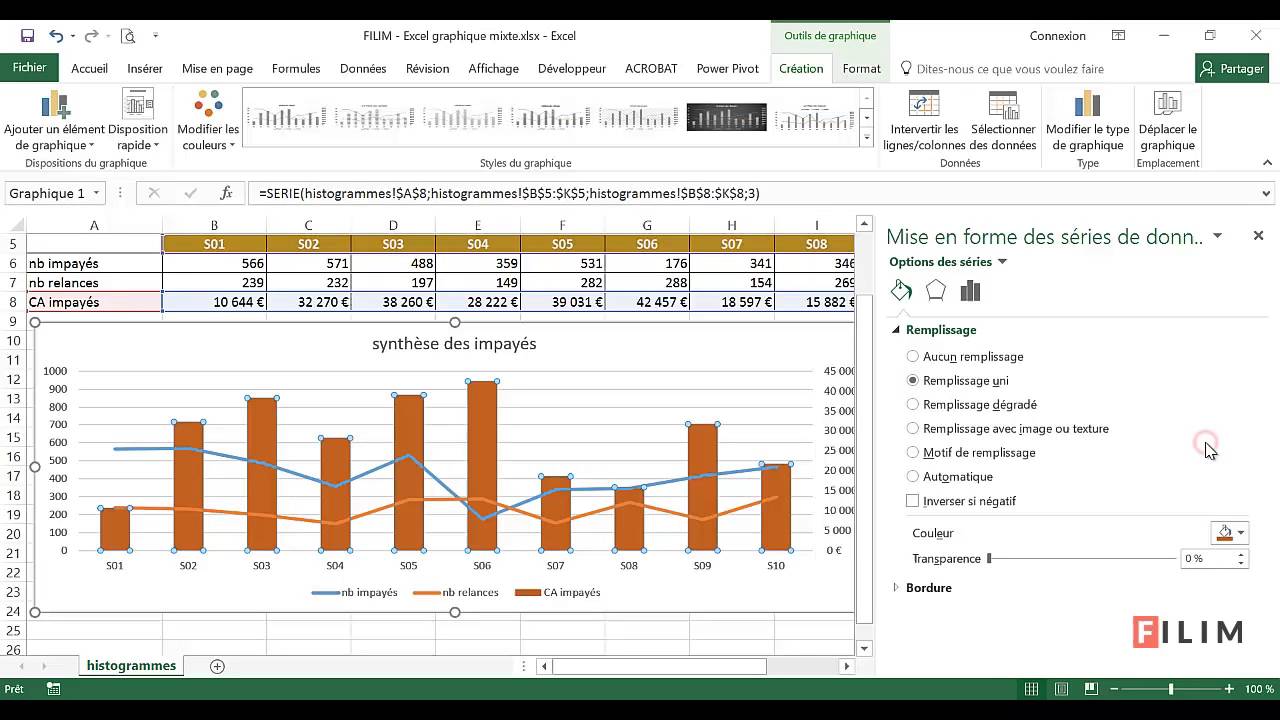The image size is (1280, 720).
Task: Switch to Page Layout view in status bar
Action: pyautogui.click(x=1062, y=689)
